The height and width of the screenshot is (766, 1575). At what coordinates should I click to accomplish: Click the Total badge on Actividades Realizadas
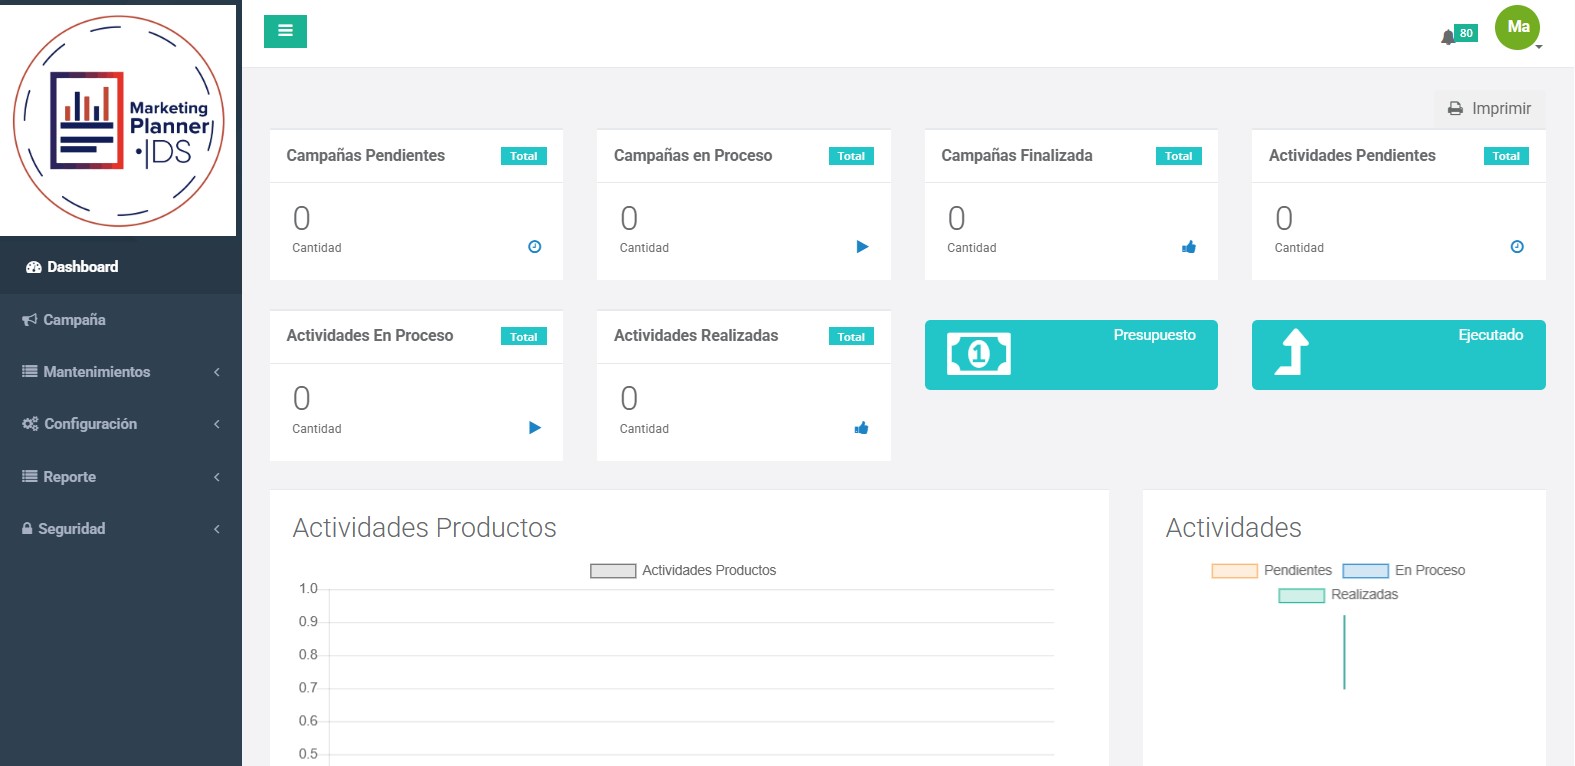tap(851, 337)
